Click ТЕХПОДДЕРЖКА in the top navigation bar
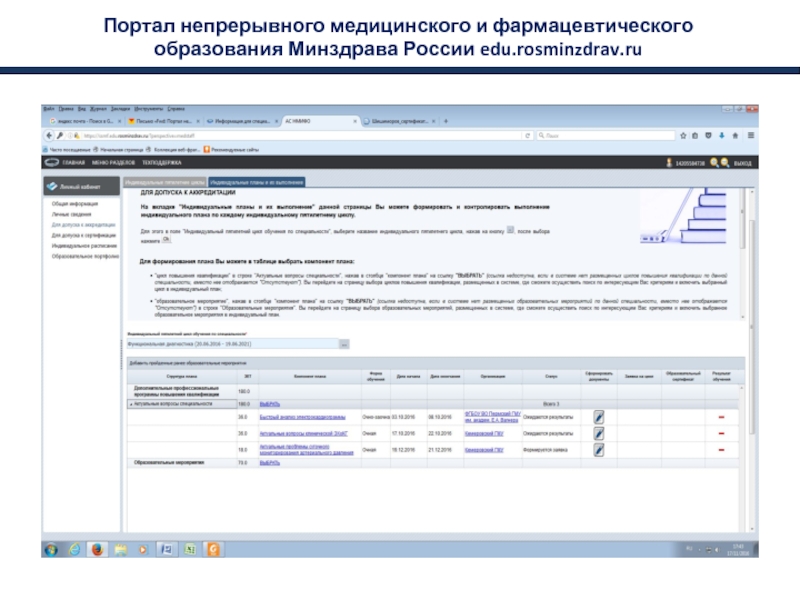 (x=162, y=162)
